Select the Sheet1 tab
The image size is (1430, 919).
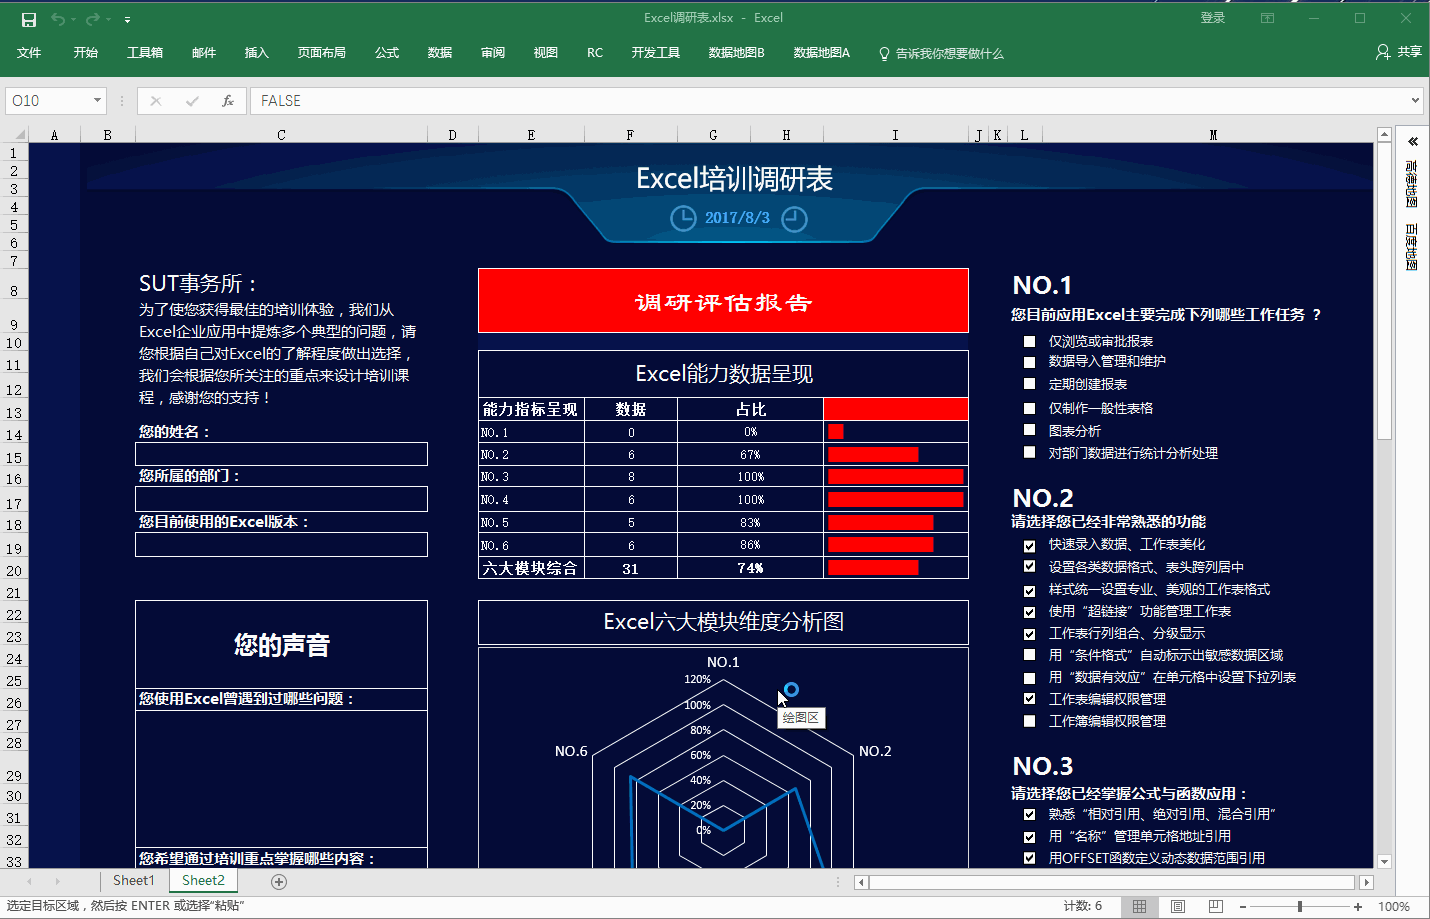[133, 881]
